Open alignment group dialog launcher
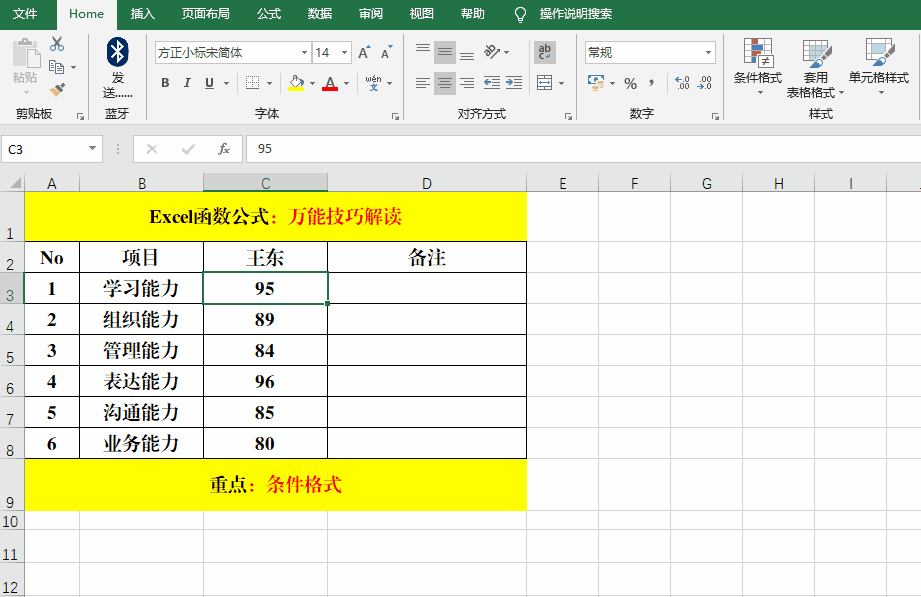 (x=568, y=117)
